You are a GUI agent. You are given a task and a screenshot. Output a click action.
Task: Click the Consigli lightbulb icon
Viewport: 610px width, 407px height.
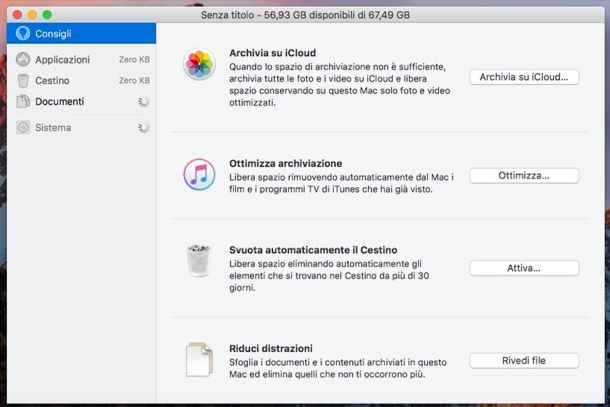[23, 33]
